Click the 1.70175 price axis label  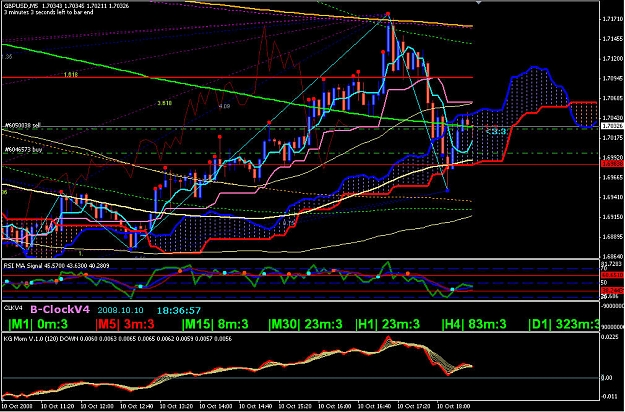(613, 138)
